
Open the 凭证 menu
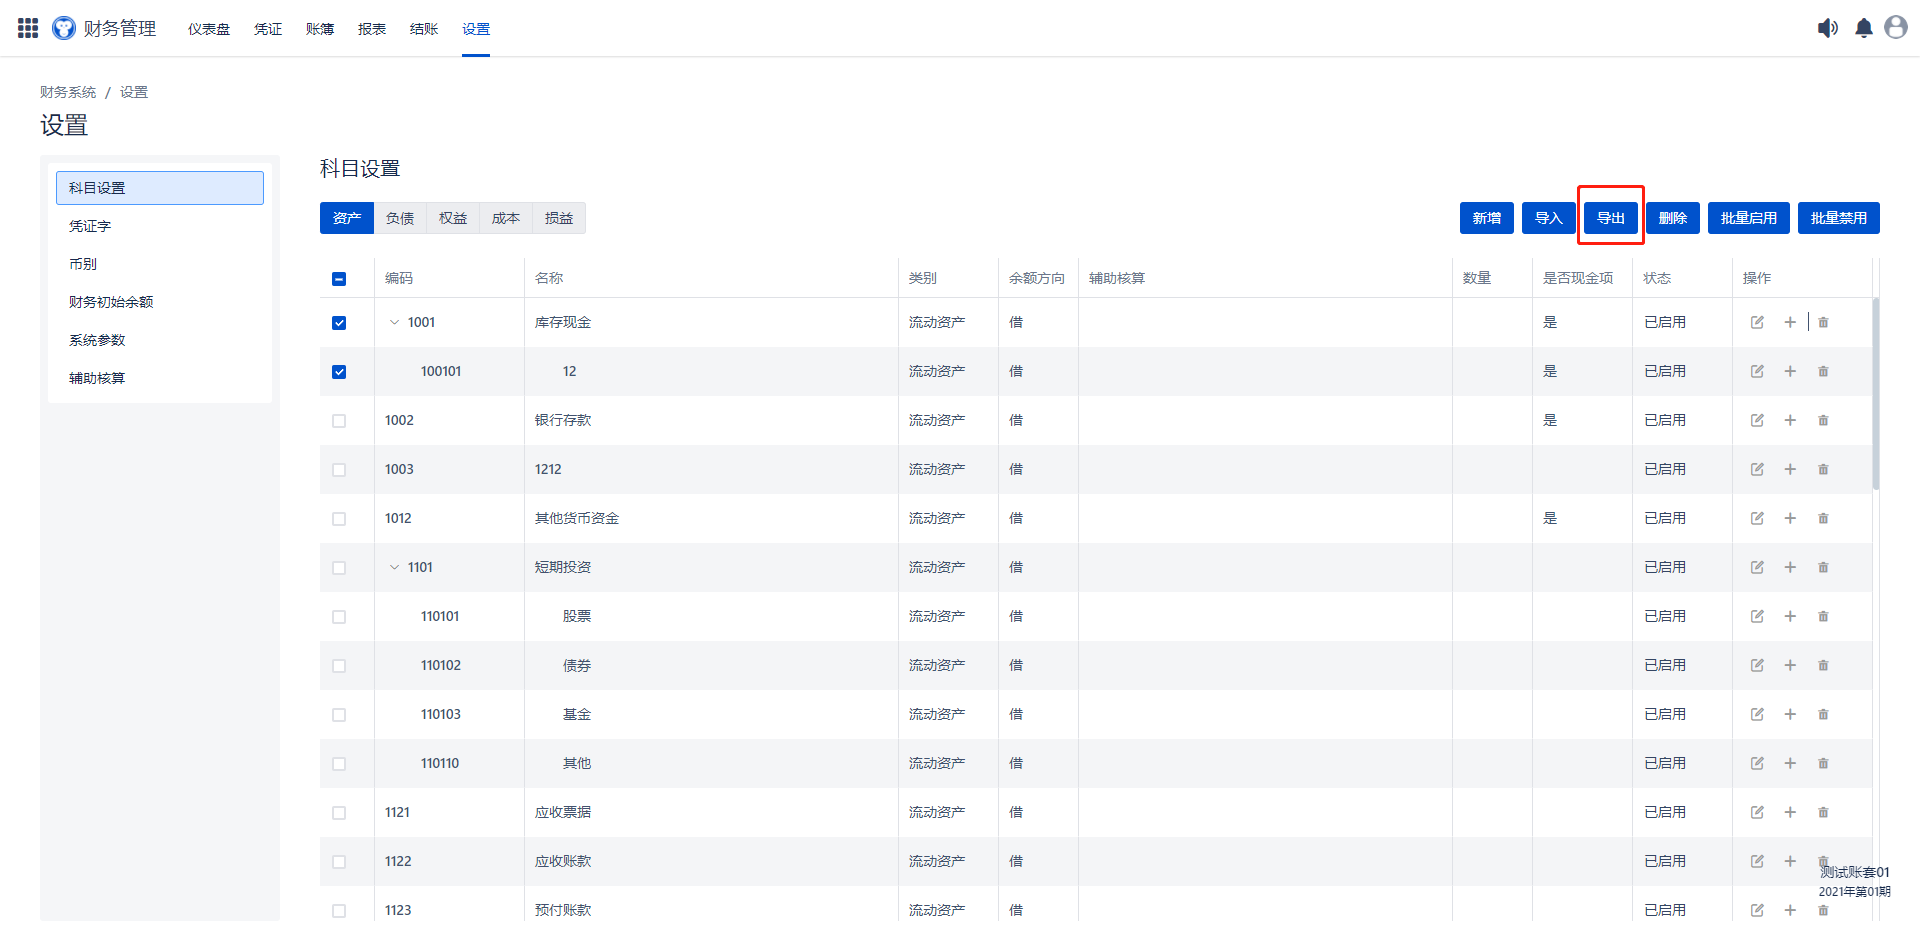[268, 29]
